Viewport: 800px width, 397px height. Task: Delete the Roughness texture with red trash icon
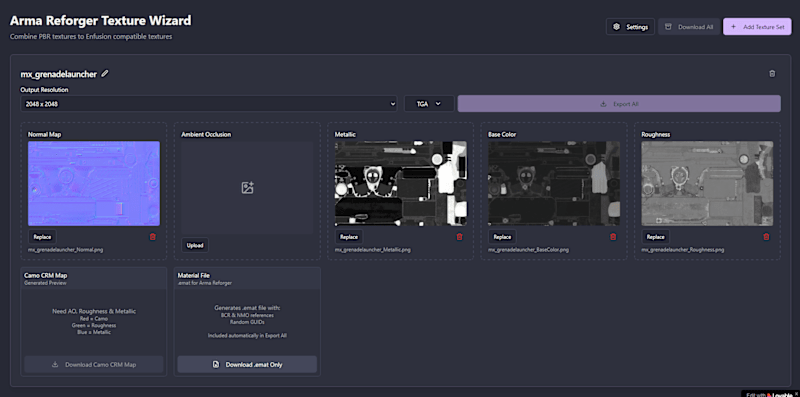[x=766, y=237]
